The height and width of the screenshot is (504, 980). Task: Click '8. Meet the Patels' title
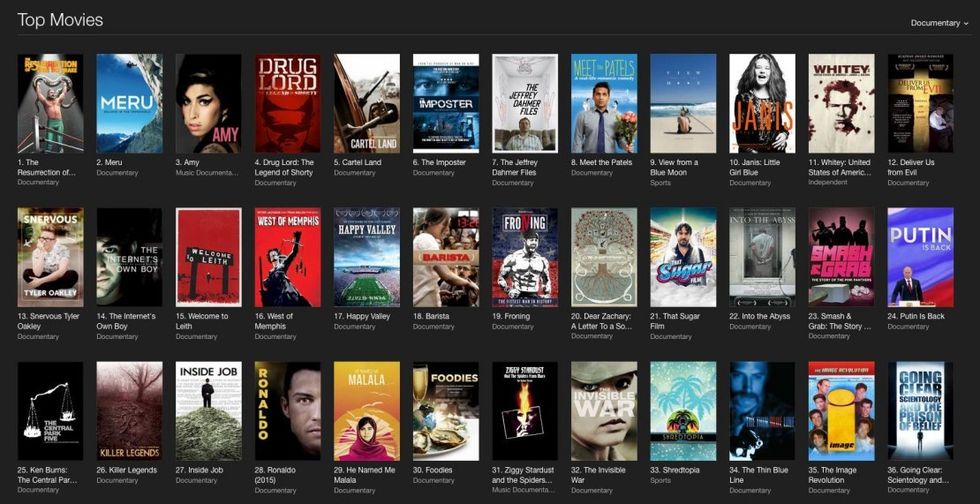point(602,162)
